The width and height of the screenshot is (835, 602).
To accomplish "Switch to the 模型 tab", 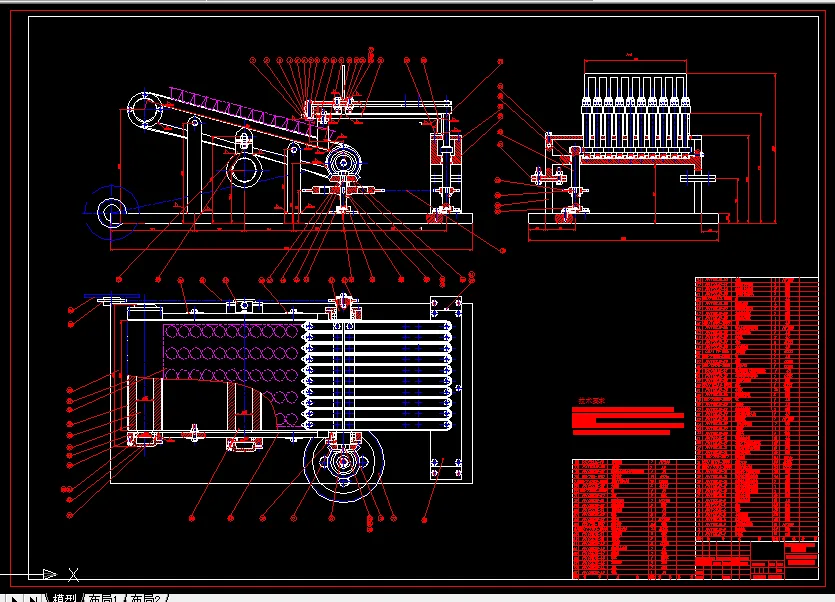I will (x=64, y=598).
